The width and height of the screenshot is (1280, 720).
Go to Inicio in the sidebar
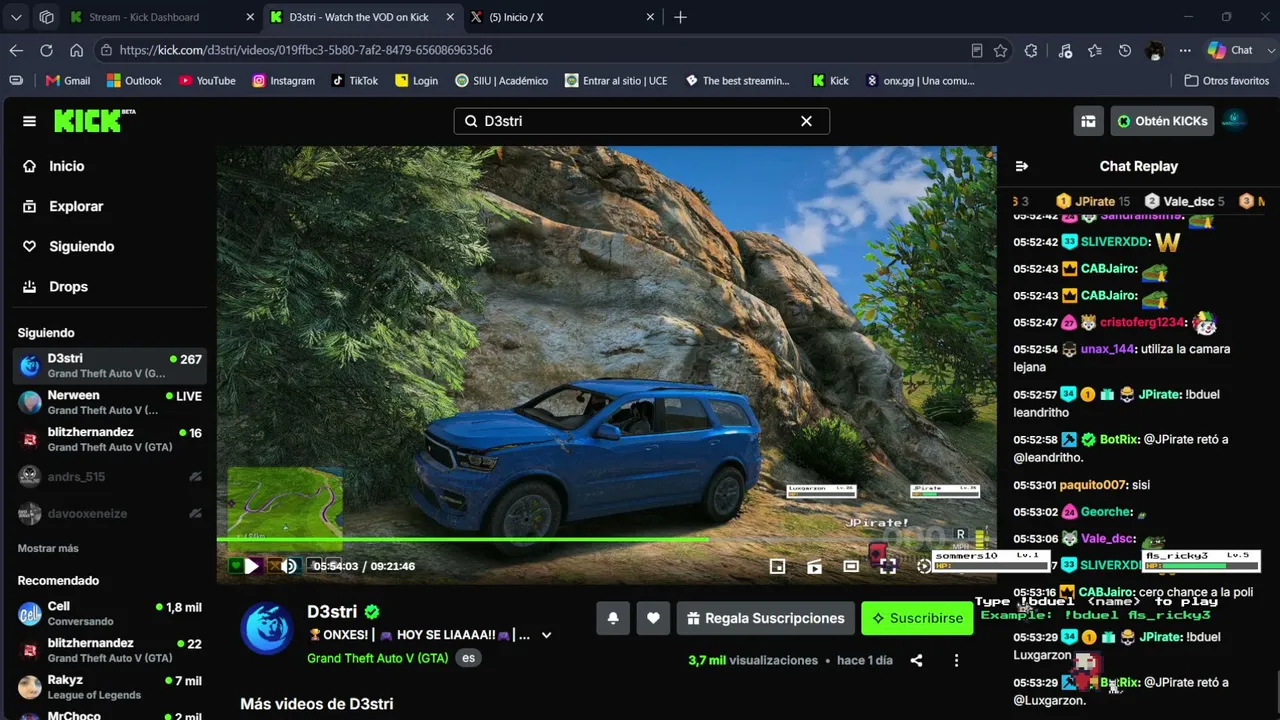(x=67, y=166)
